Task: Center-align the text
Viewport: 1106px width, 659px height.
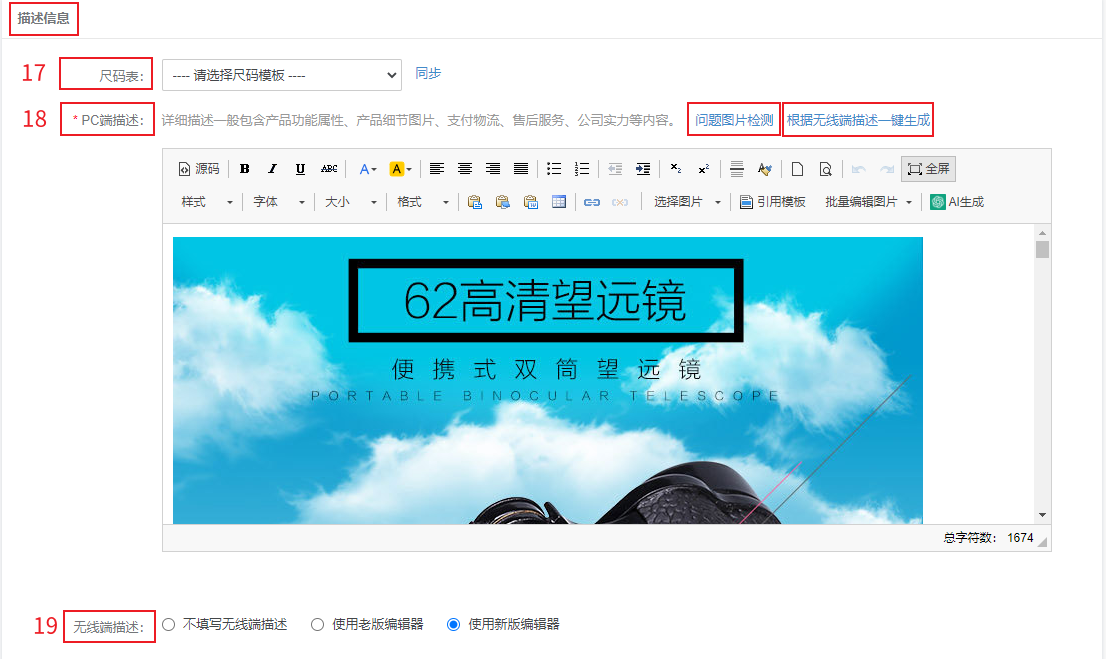Action: [465, 169]
